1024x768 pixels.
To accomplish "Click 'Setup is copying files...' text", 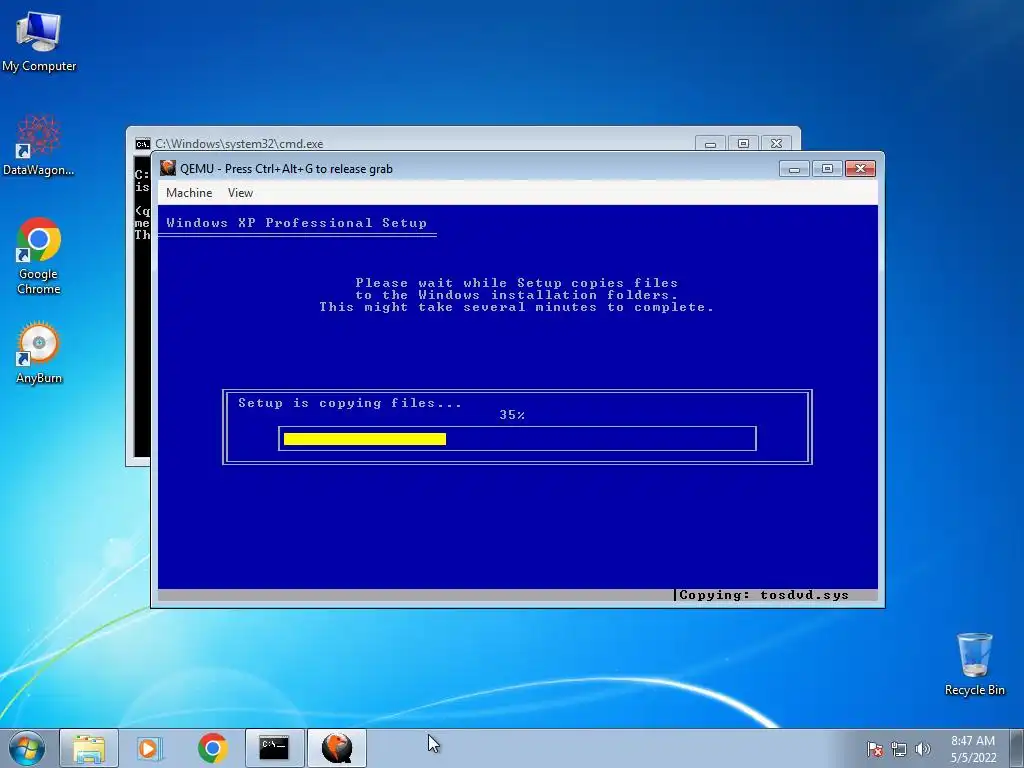I will tap(349, 403).
